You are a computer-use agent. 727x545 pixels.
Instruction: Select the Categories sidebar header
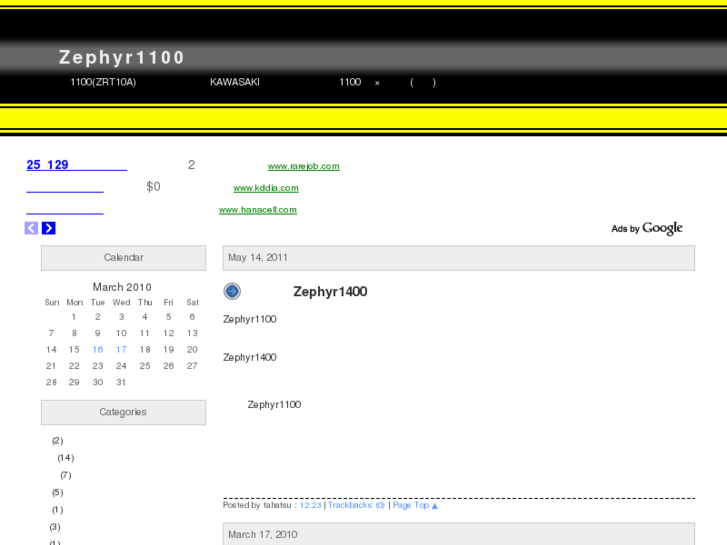[x=123, y=412]
